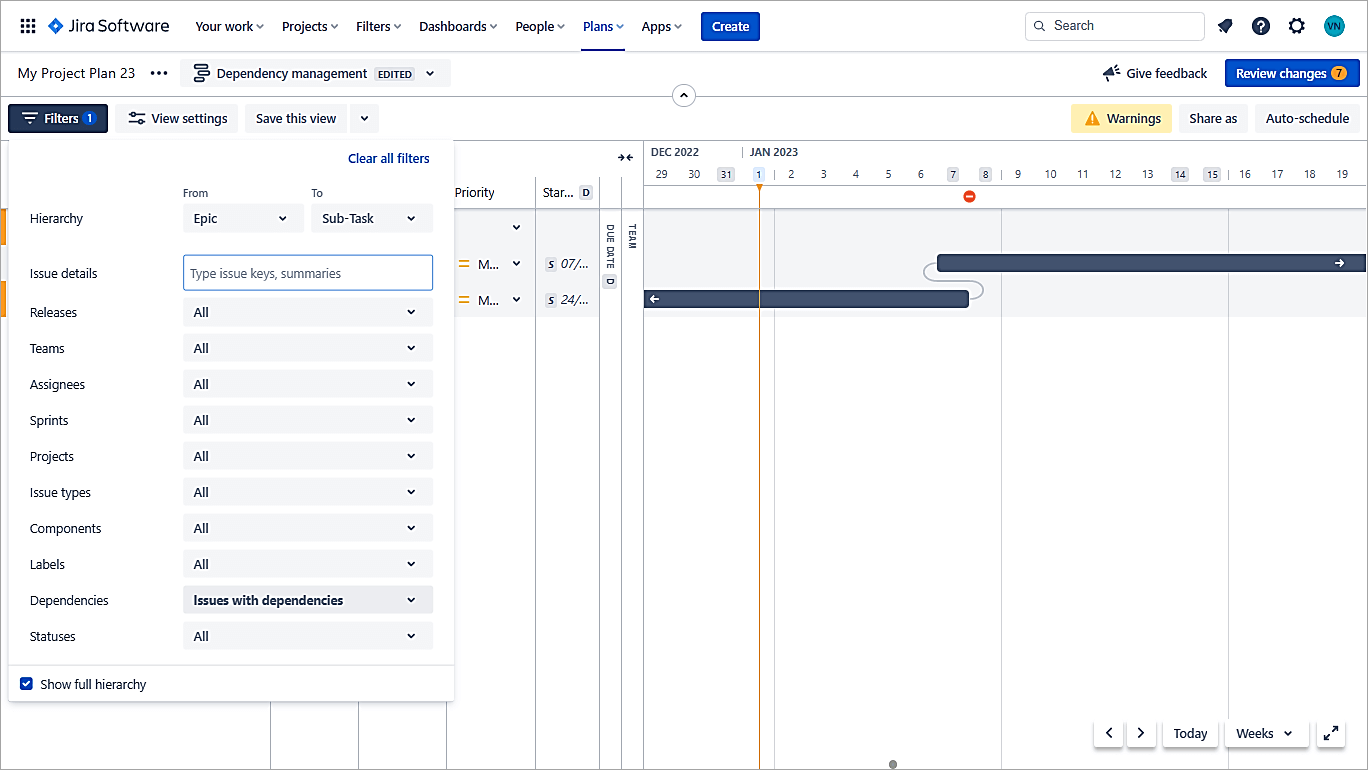1368x770 pixels.
Task: Open the Projects menu in top navigation
Action: (310, 26)
